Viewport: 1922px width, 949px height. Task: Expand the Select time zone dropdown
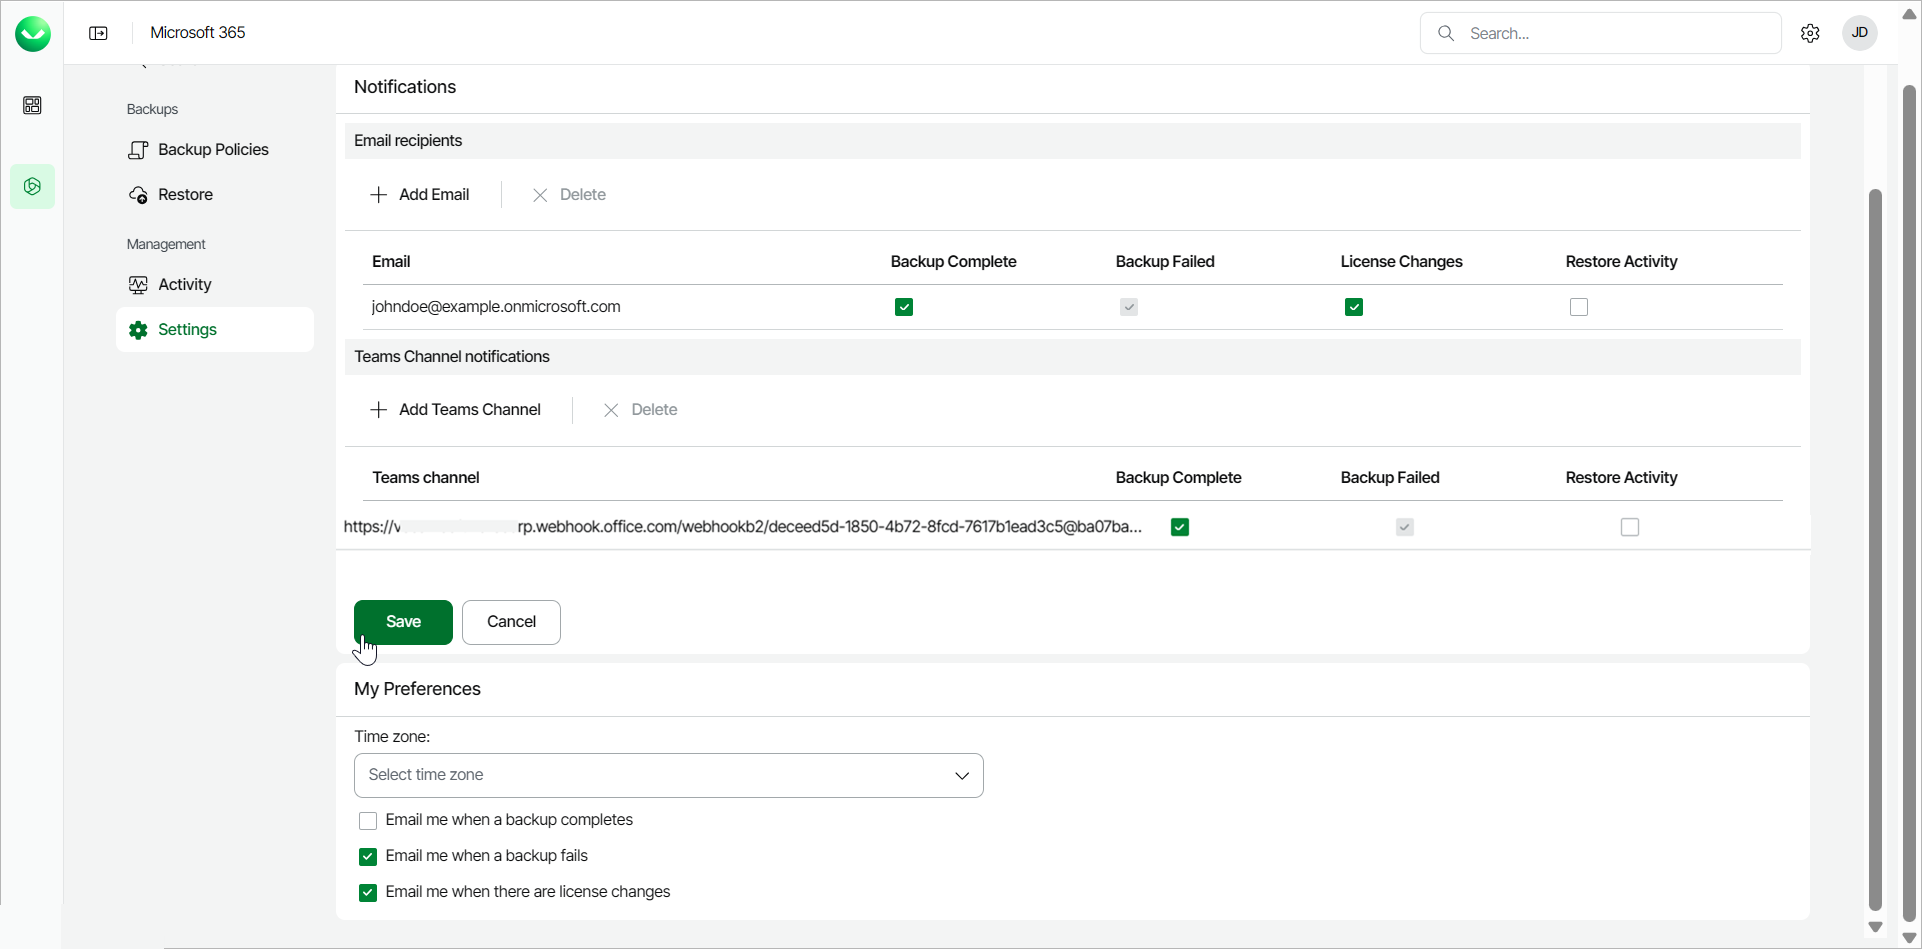tap(668, 776)
